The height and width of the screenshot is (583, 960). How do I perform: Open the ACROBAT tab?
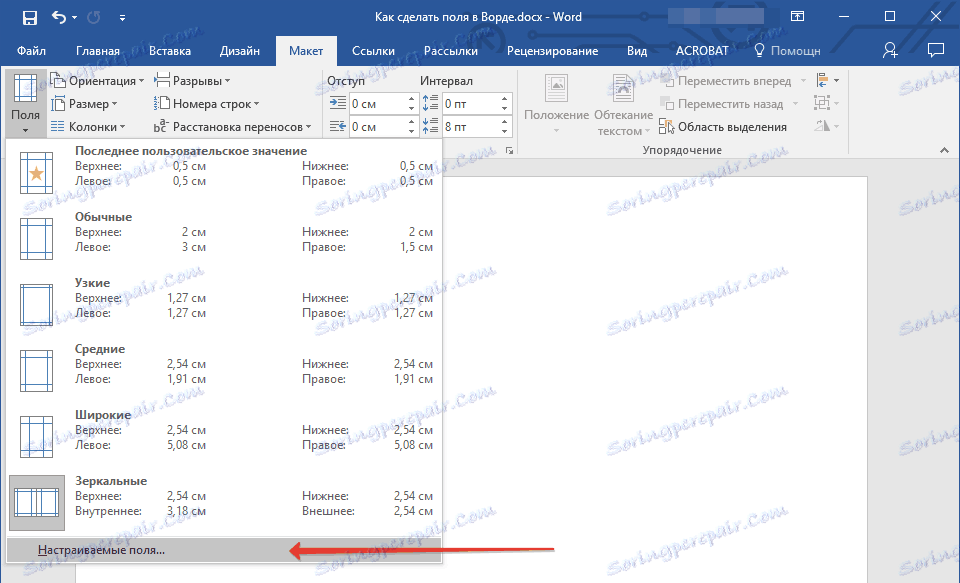[x=702, y=51]
